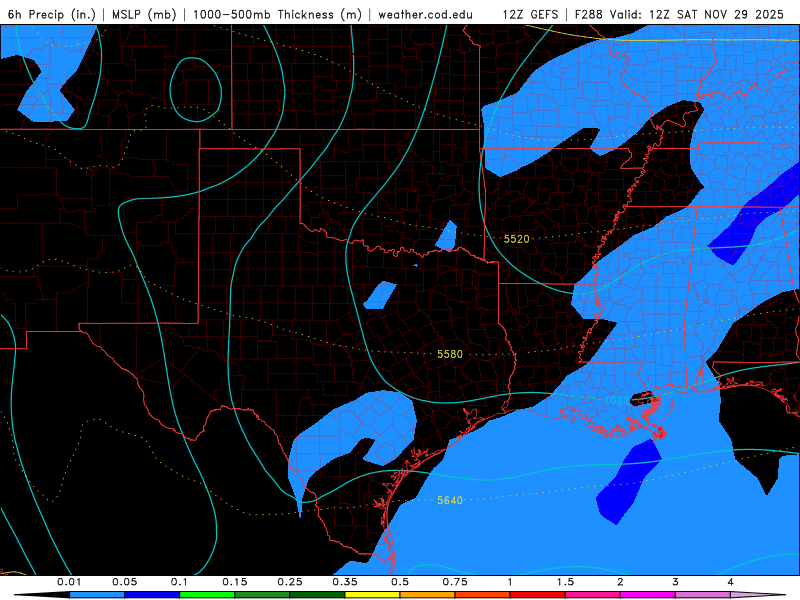This screenshot has width=800, height=600.
Task: Click the '12Z GEFS' model run text
Action: point(530,14)
